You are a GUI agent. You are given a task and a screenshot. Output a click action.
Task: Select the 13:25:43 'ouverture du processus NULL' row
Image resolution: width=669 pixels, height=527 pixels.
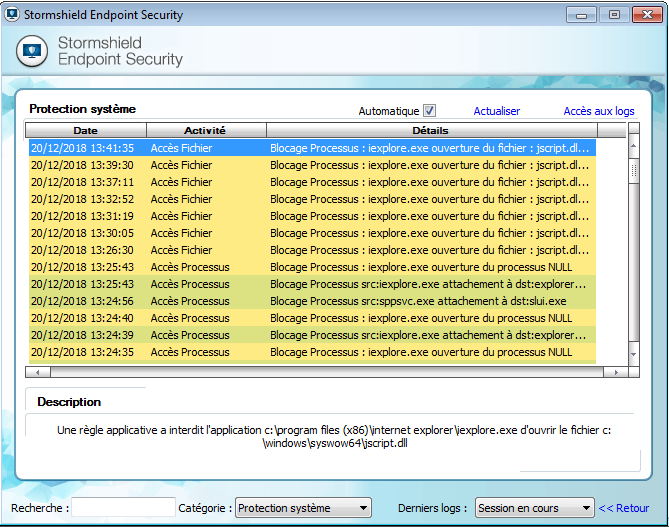(312, 267)
